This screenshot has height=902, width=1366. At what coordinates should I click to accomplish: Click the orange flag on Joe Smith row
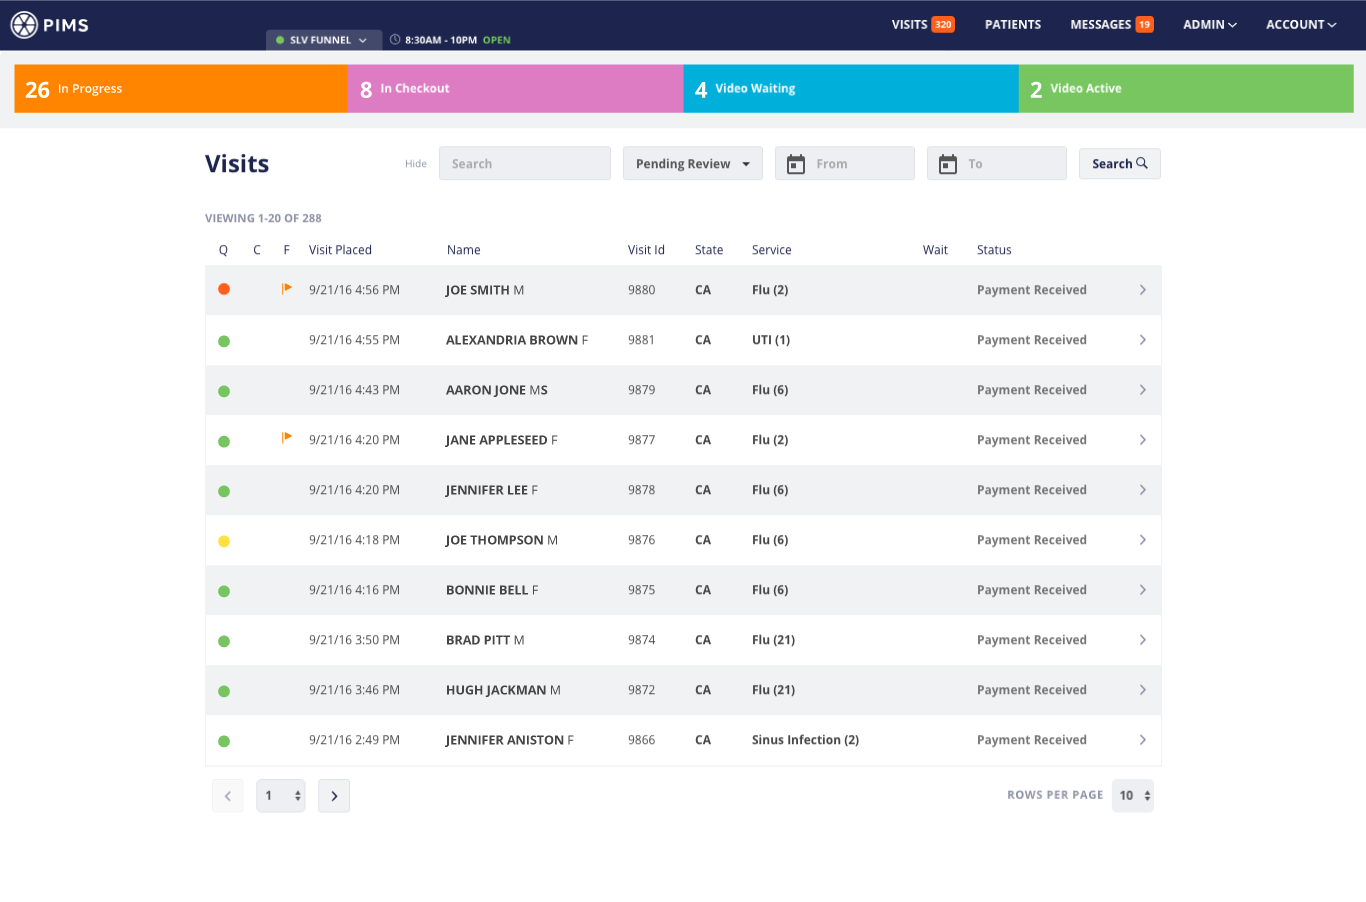pyautogui.click(x=287, y=289)
